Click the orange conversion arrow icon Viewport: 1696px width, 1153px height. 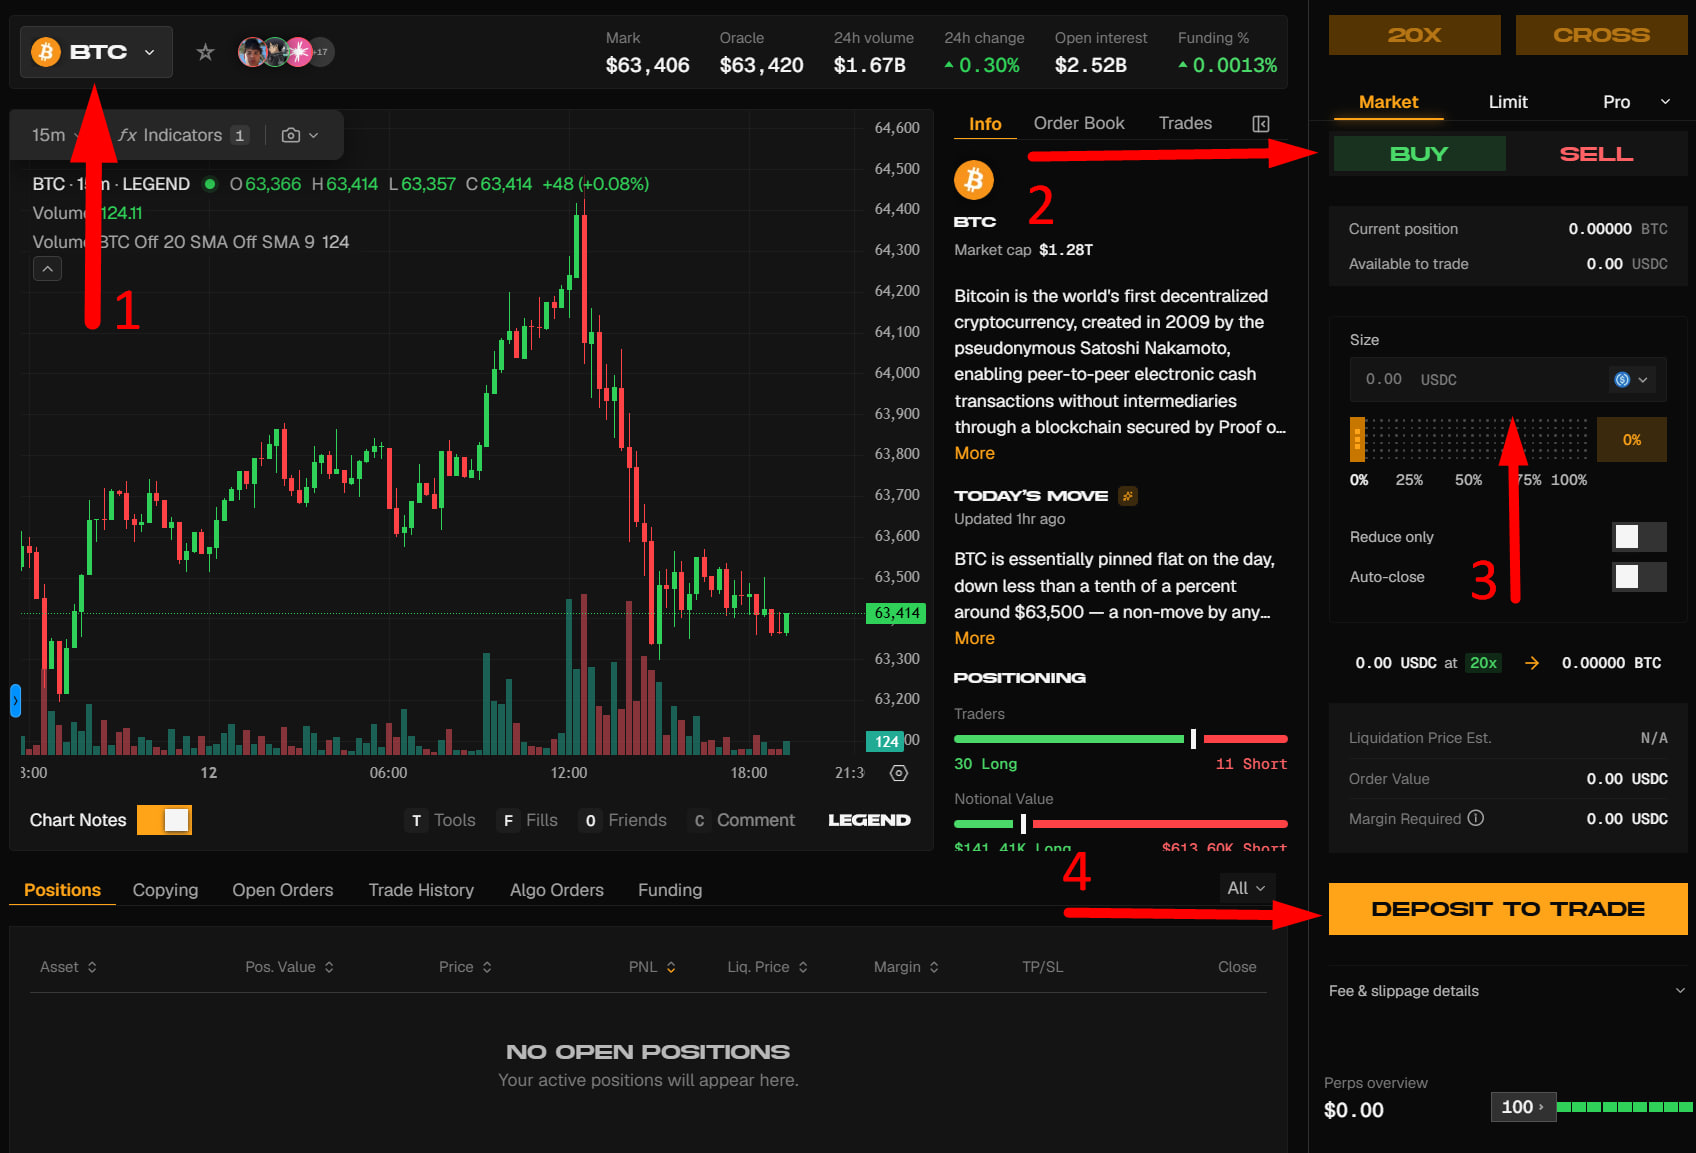point(1531,663)
